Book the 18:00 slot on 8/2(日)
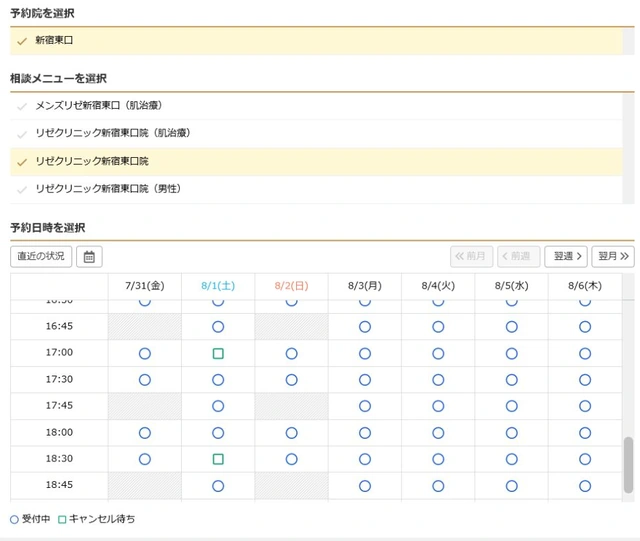 (x=291, y=433)
